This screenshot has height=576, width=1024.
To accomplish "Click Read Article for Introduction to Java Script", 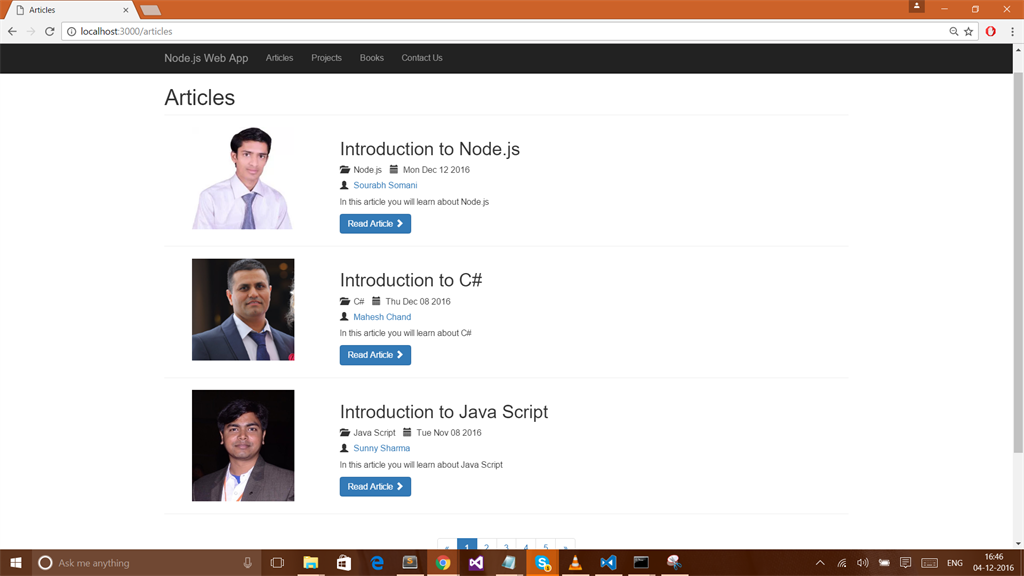I will [375, 487].
